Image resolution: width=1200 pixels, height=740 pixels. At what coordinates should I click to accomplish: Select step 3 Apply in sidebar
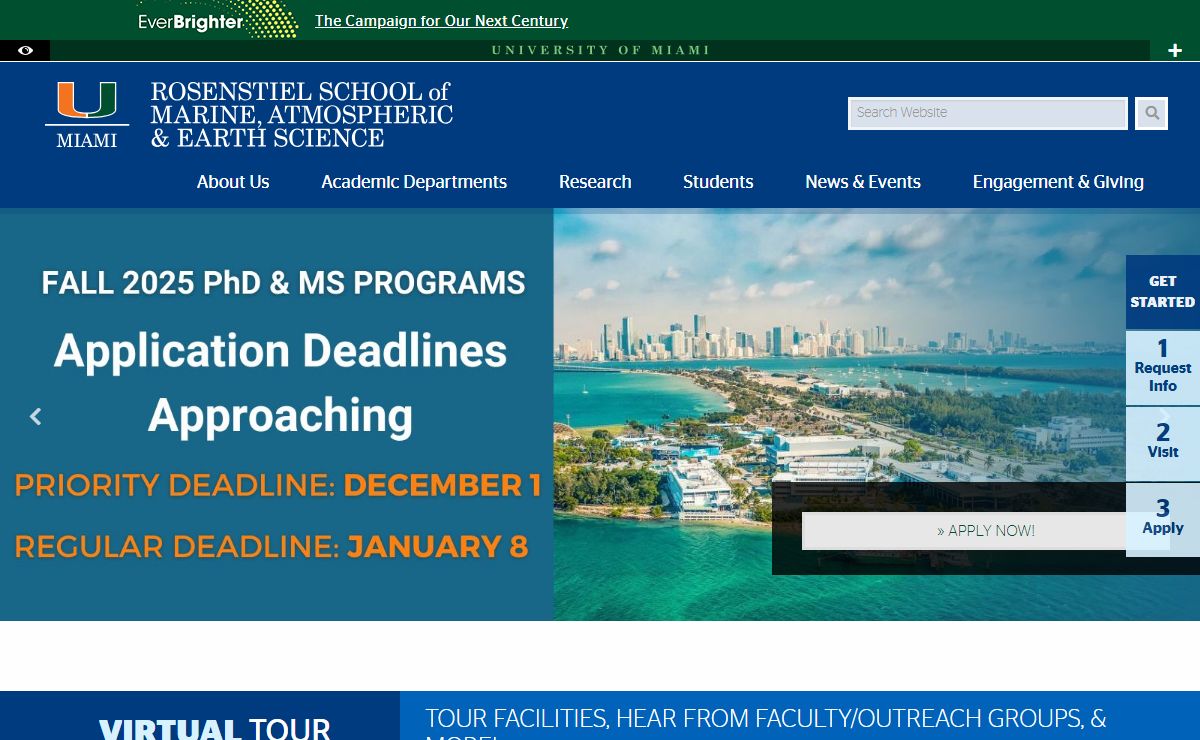click(1162, 518)
